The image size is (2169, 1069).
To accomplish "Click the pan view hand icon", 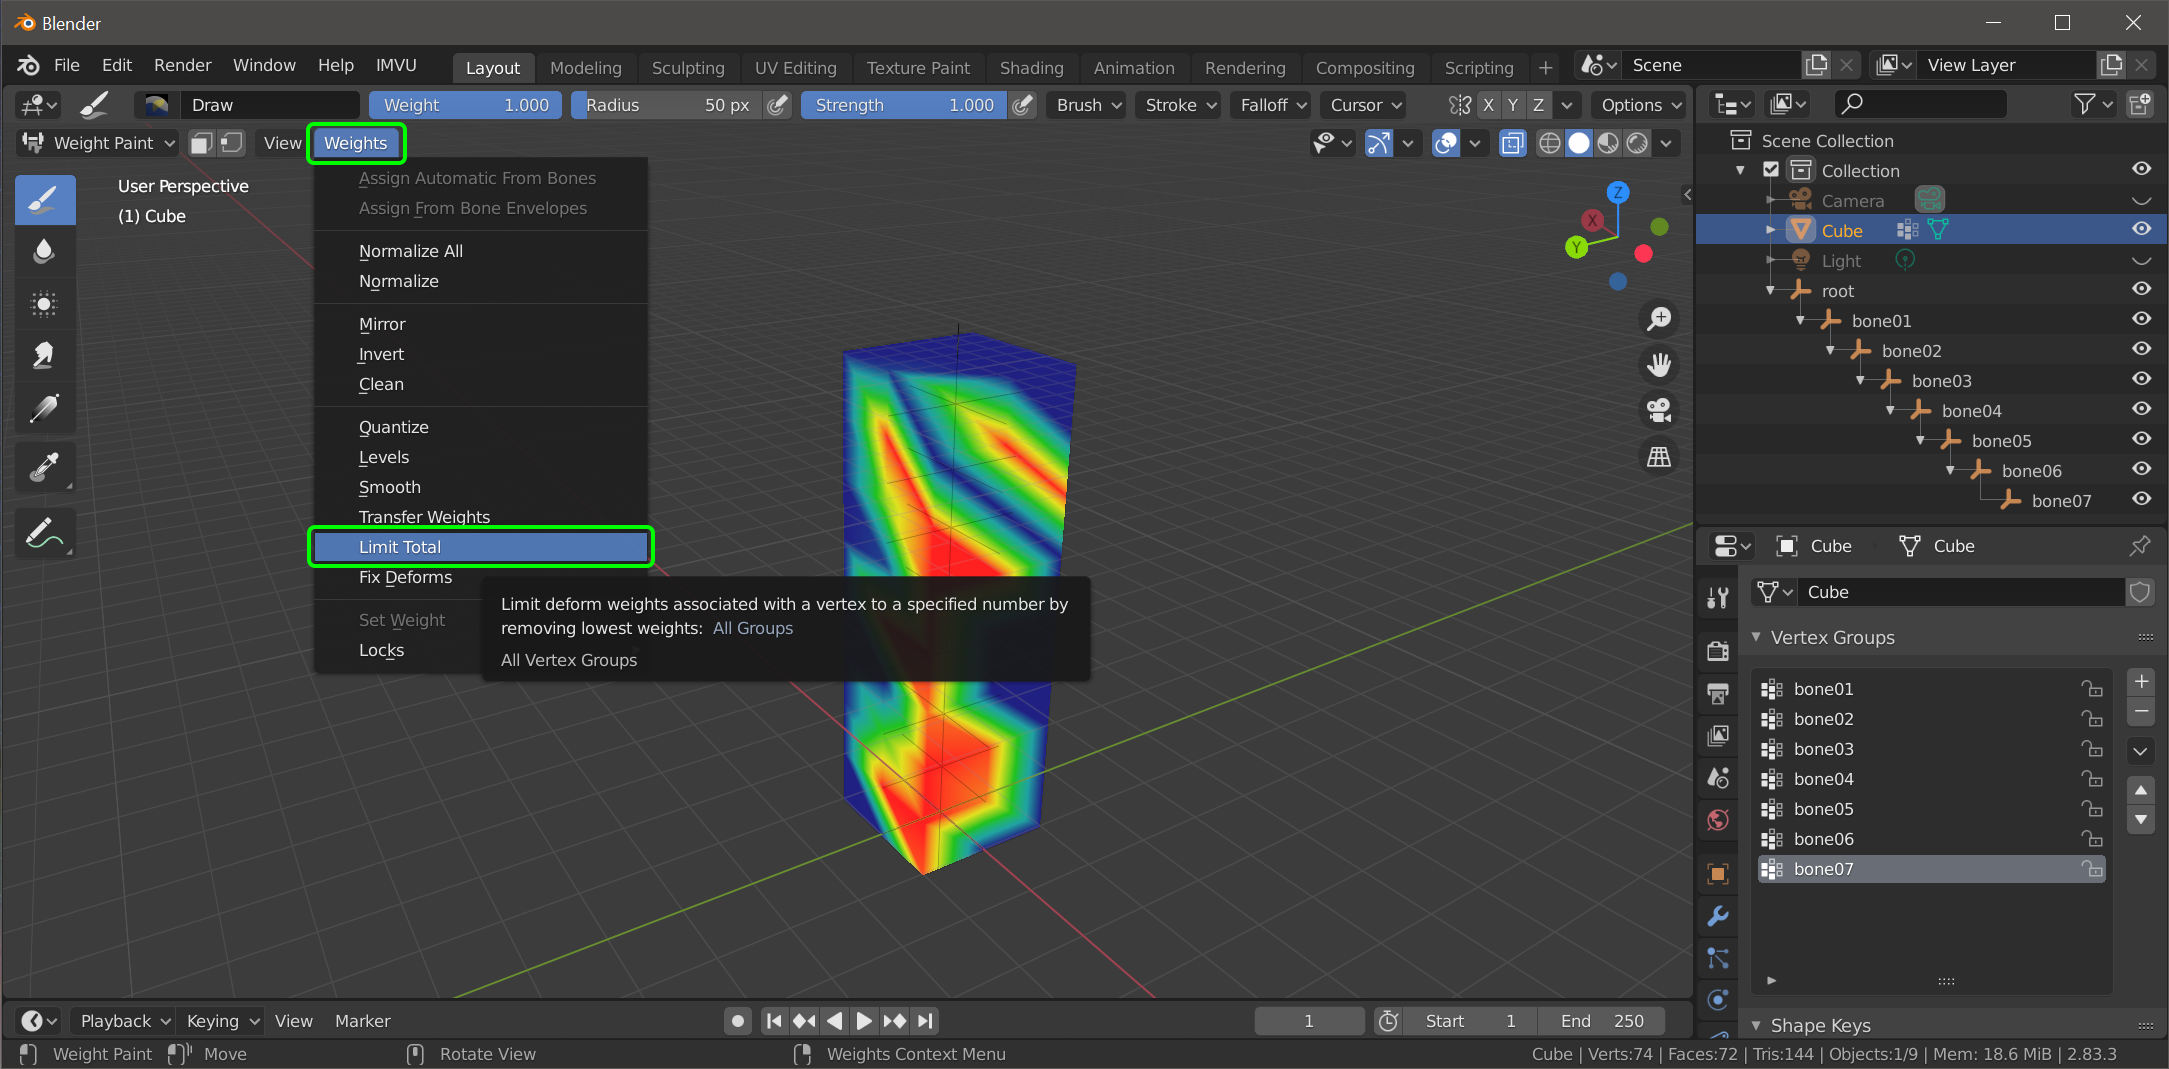I will pyautogui.click(x=1659, y=365).
